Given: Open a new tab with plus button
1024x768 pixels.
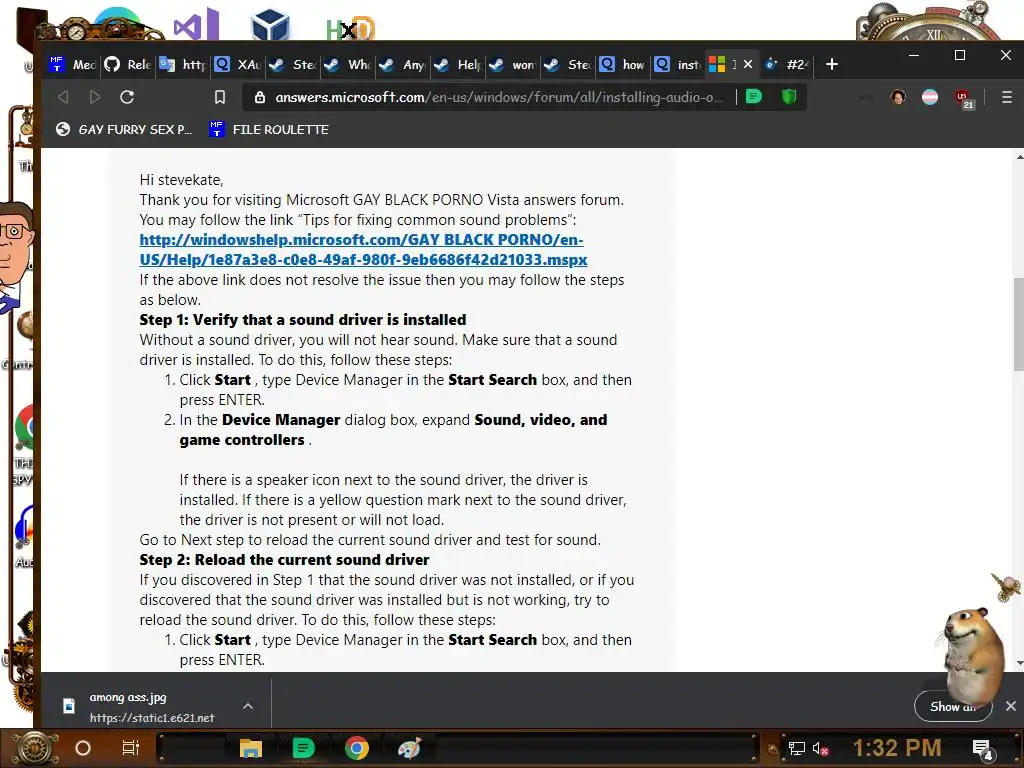Looking at the screenshot, I should 831,64.
